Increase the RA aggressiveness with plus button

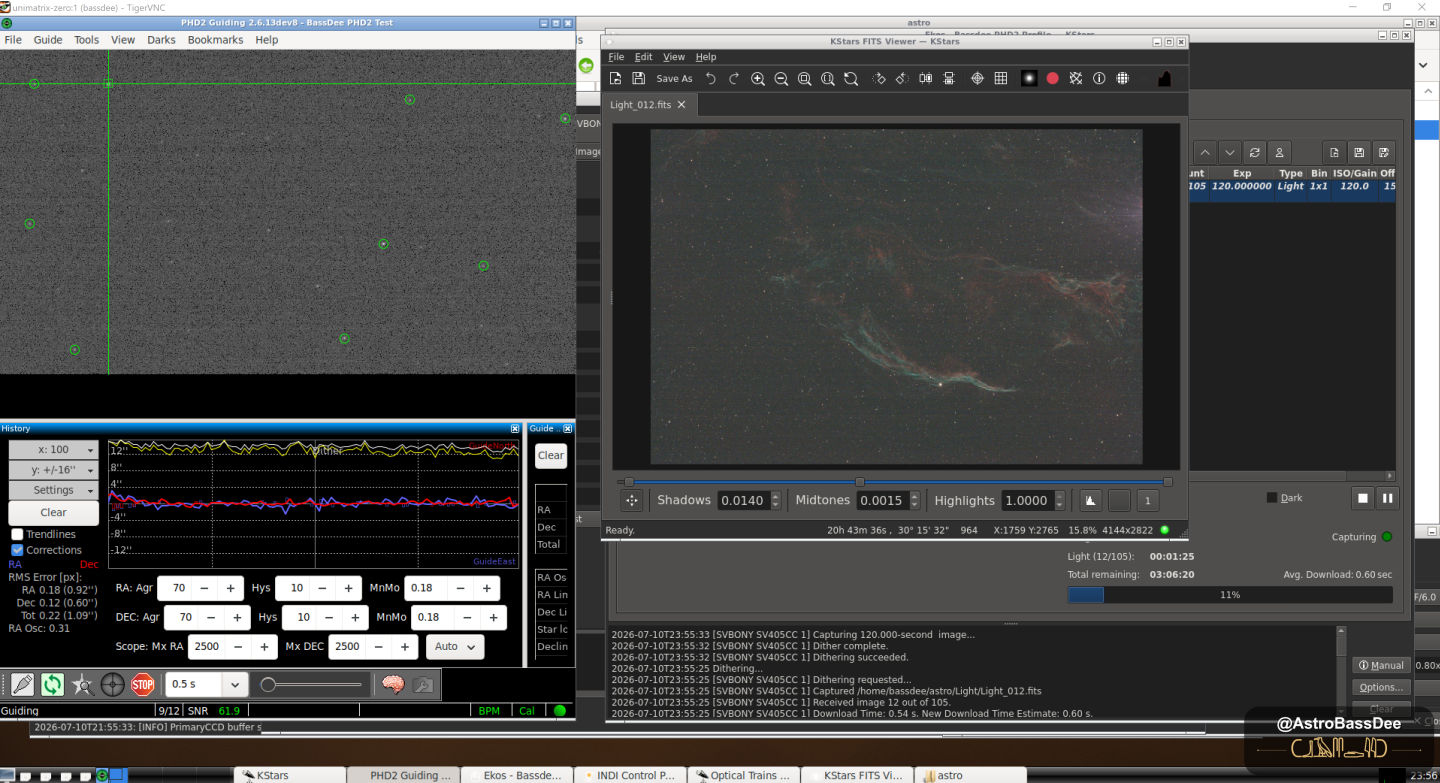click(x=230, y=589)
